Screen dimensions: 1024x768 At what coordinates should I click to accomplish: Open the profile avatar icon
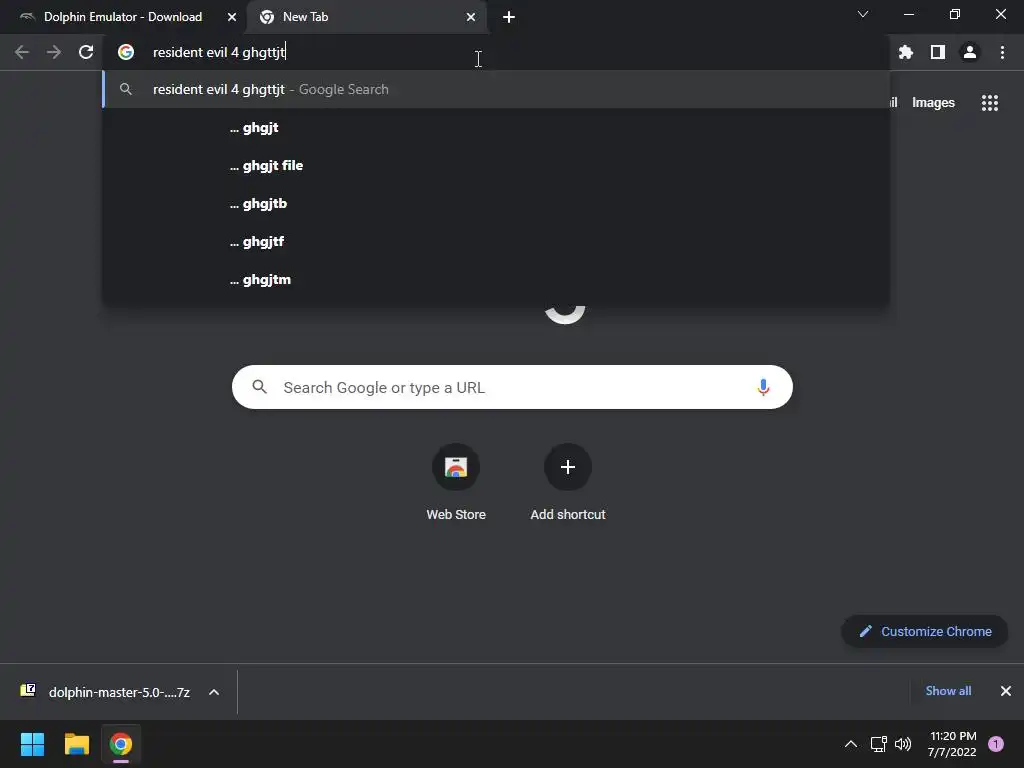coord(970,52)
